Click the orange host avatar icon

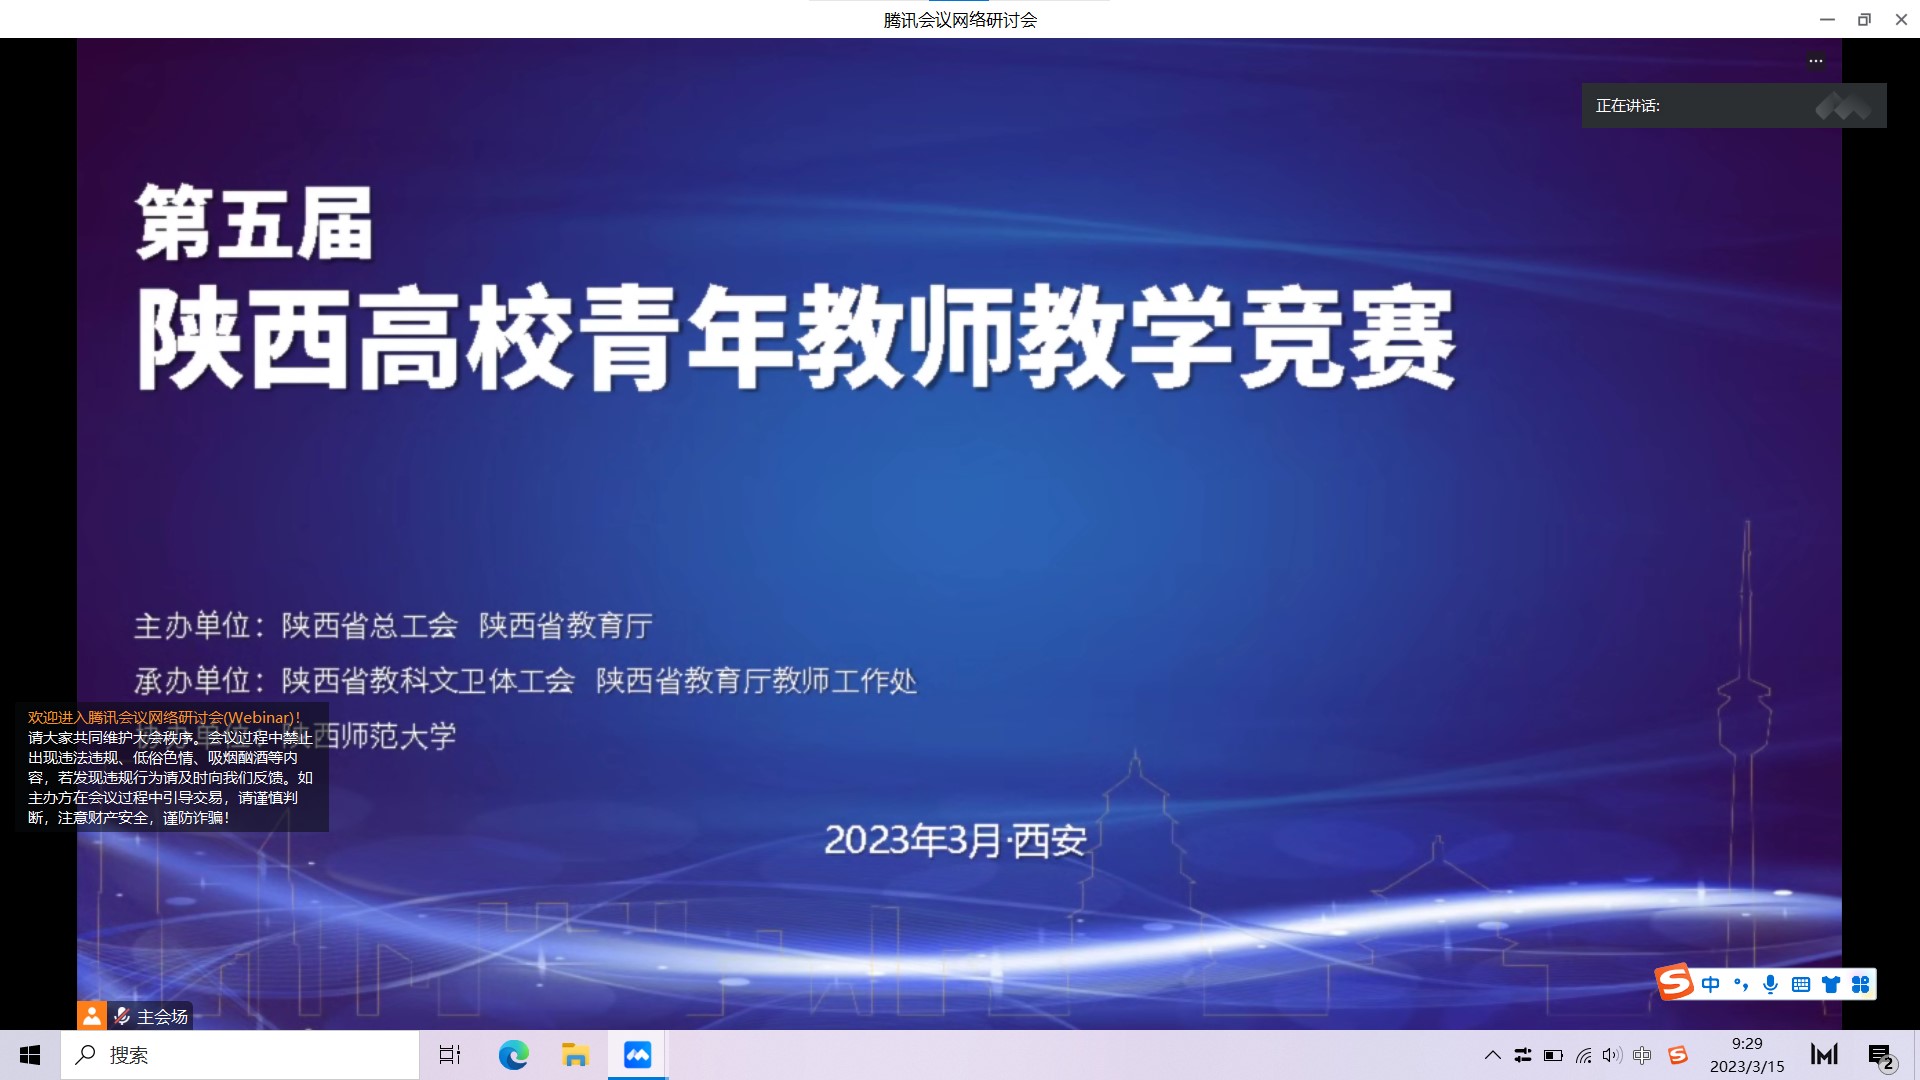(91, 1016)
